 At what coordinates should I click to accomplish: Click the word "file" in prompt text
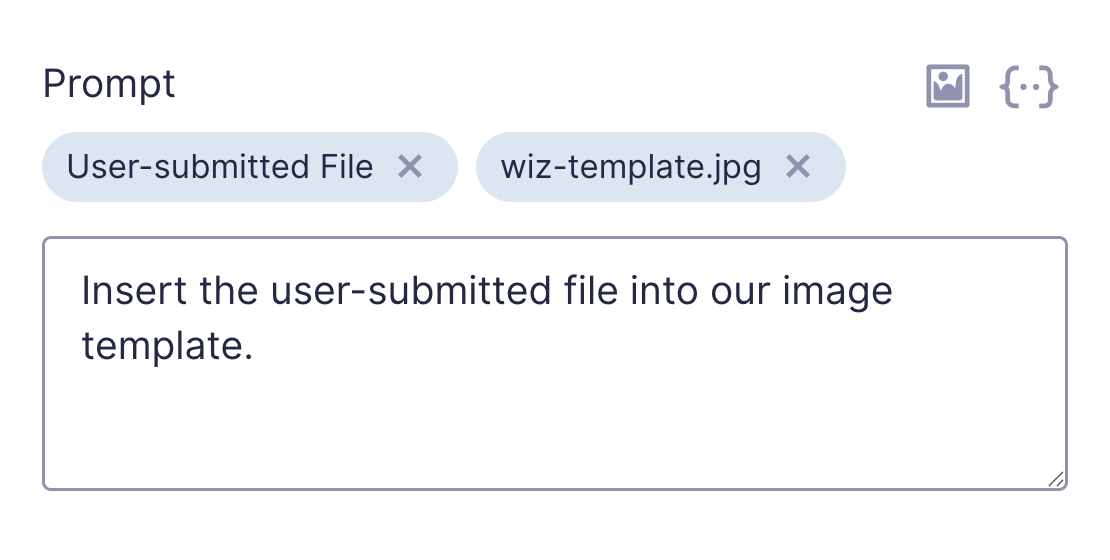(591, 291)
